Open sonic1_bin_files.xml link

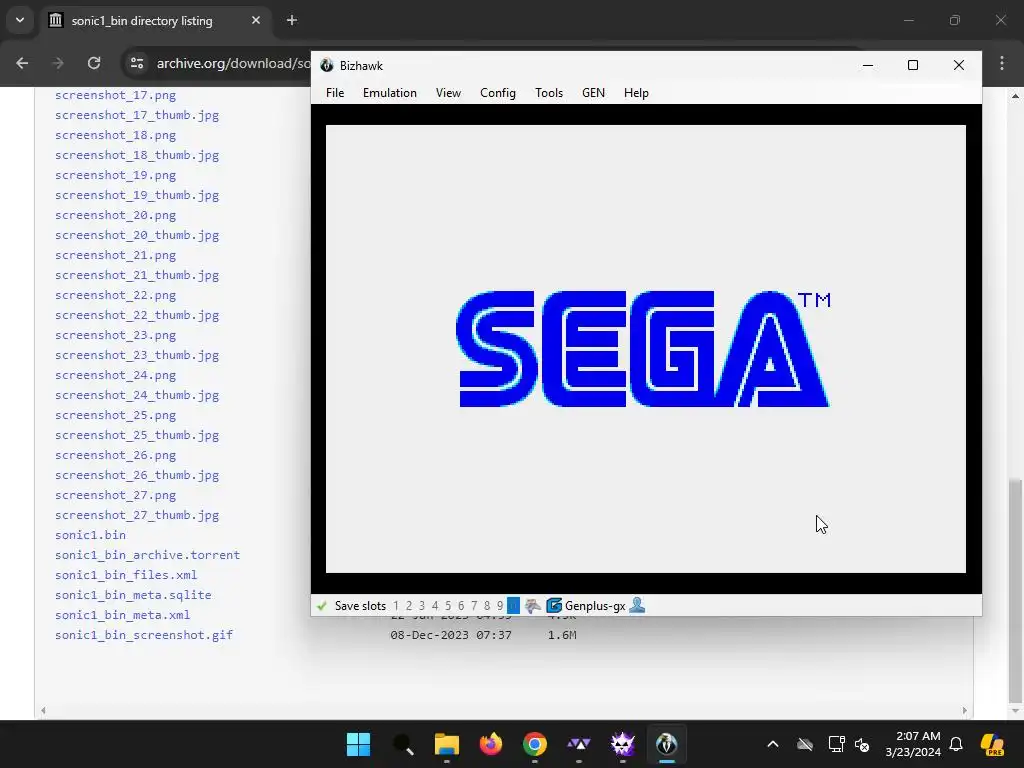(x=126, y=575)
